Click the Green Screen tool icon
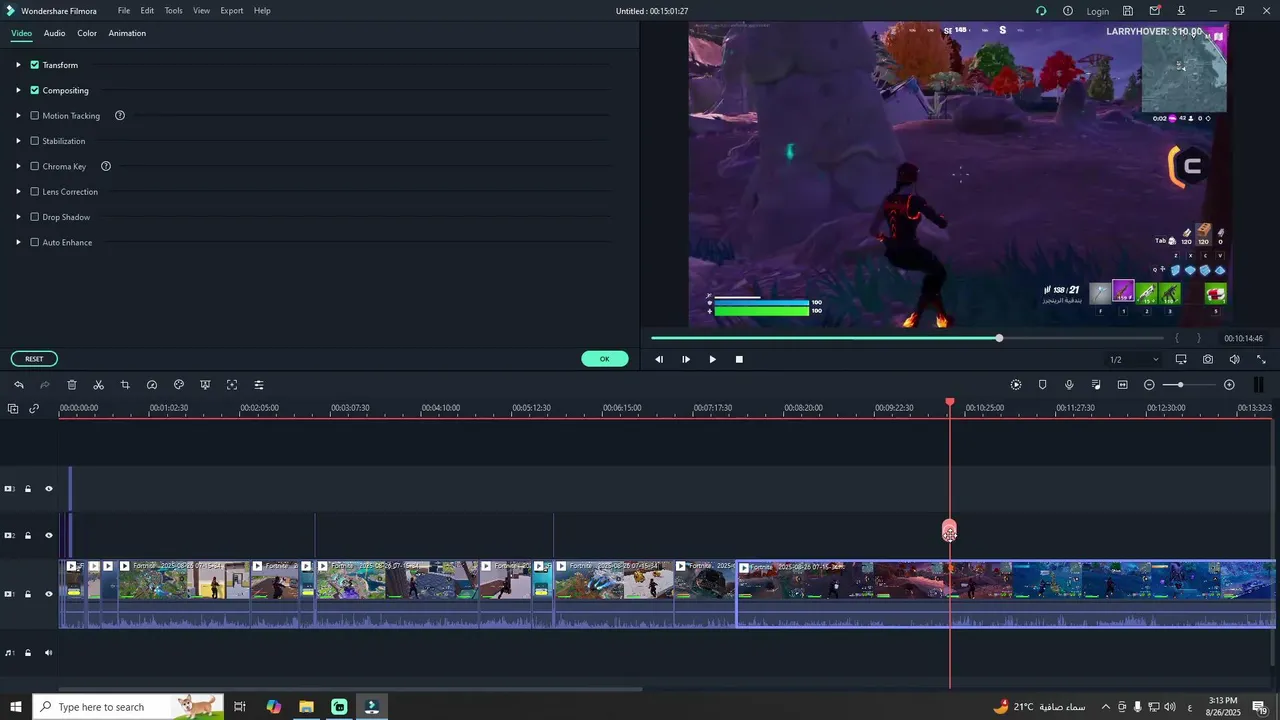This screenshot has height=720, width=1280. pos(205,385)
